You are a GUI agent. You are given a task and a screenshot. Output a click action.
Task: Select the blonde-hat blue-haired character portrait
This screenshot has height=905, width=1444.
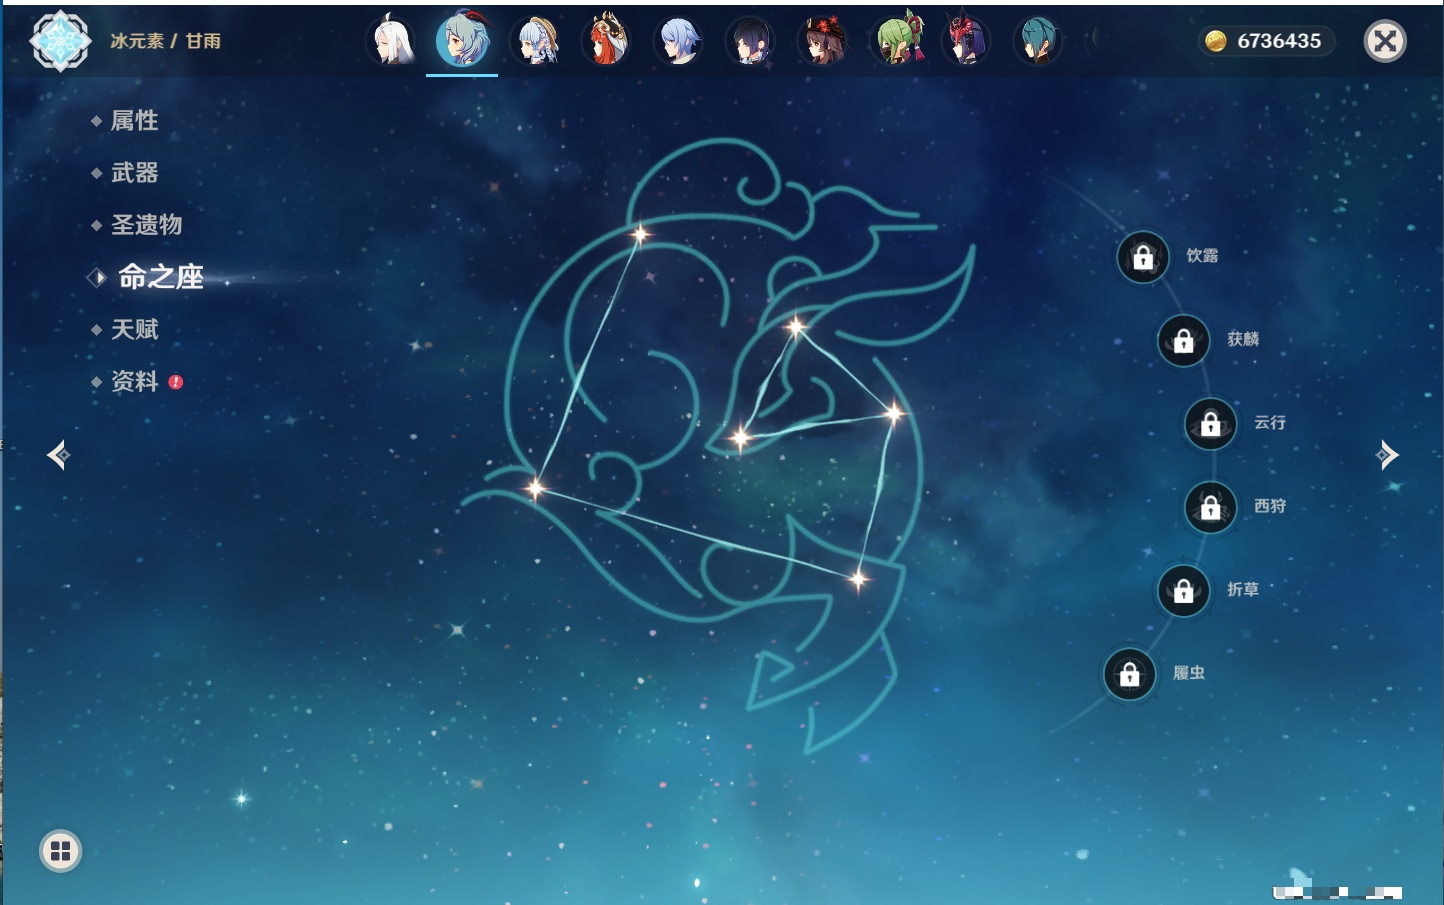coord(535,41)
